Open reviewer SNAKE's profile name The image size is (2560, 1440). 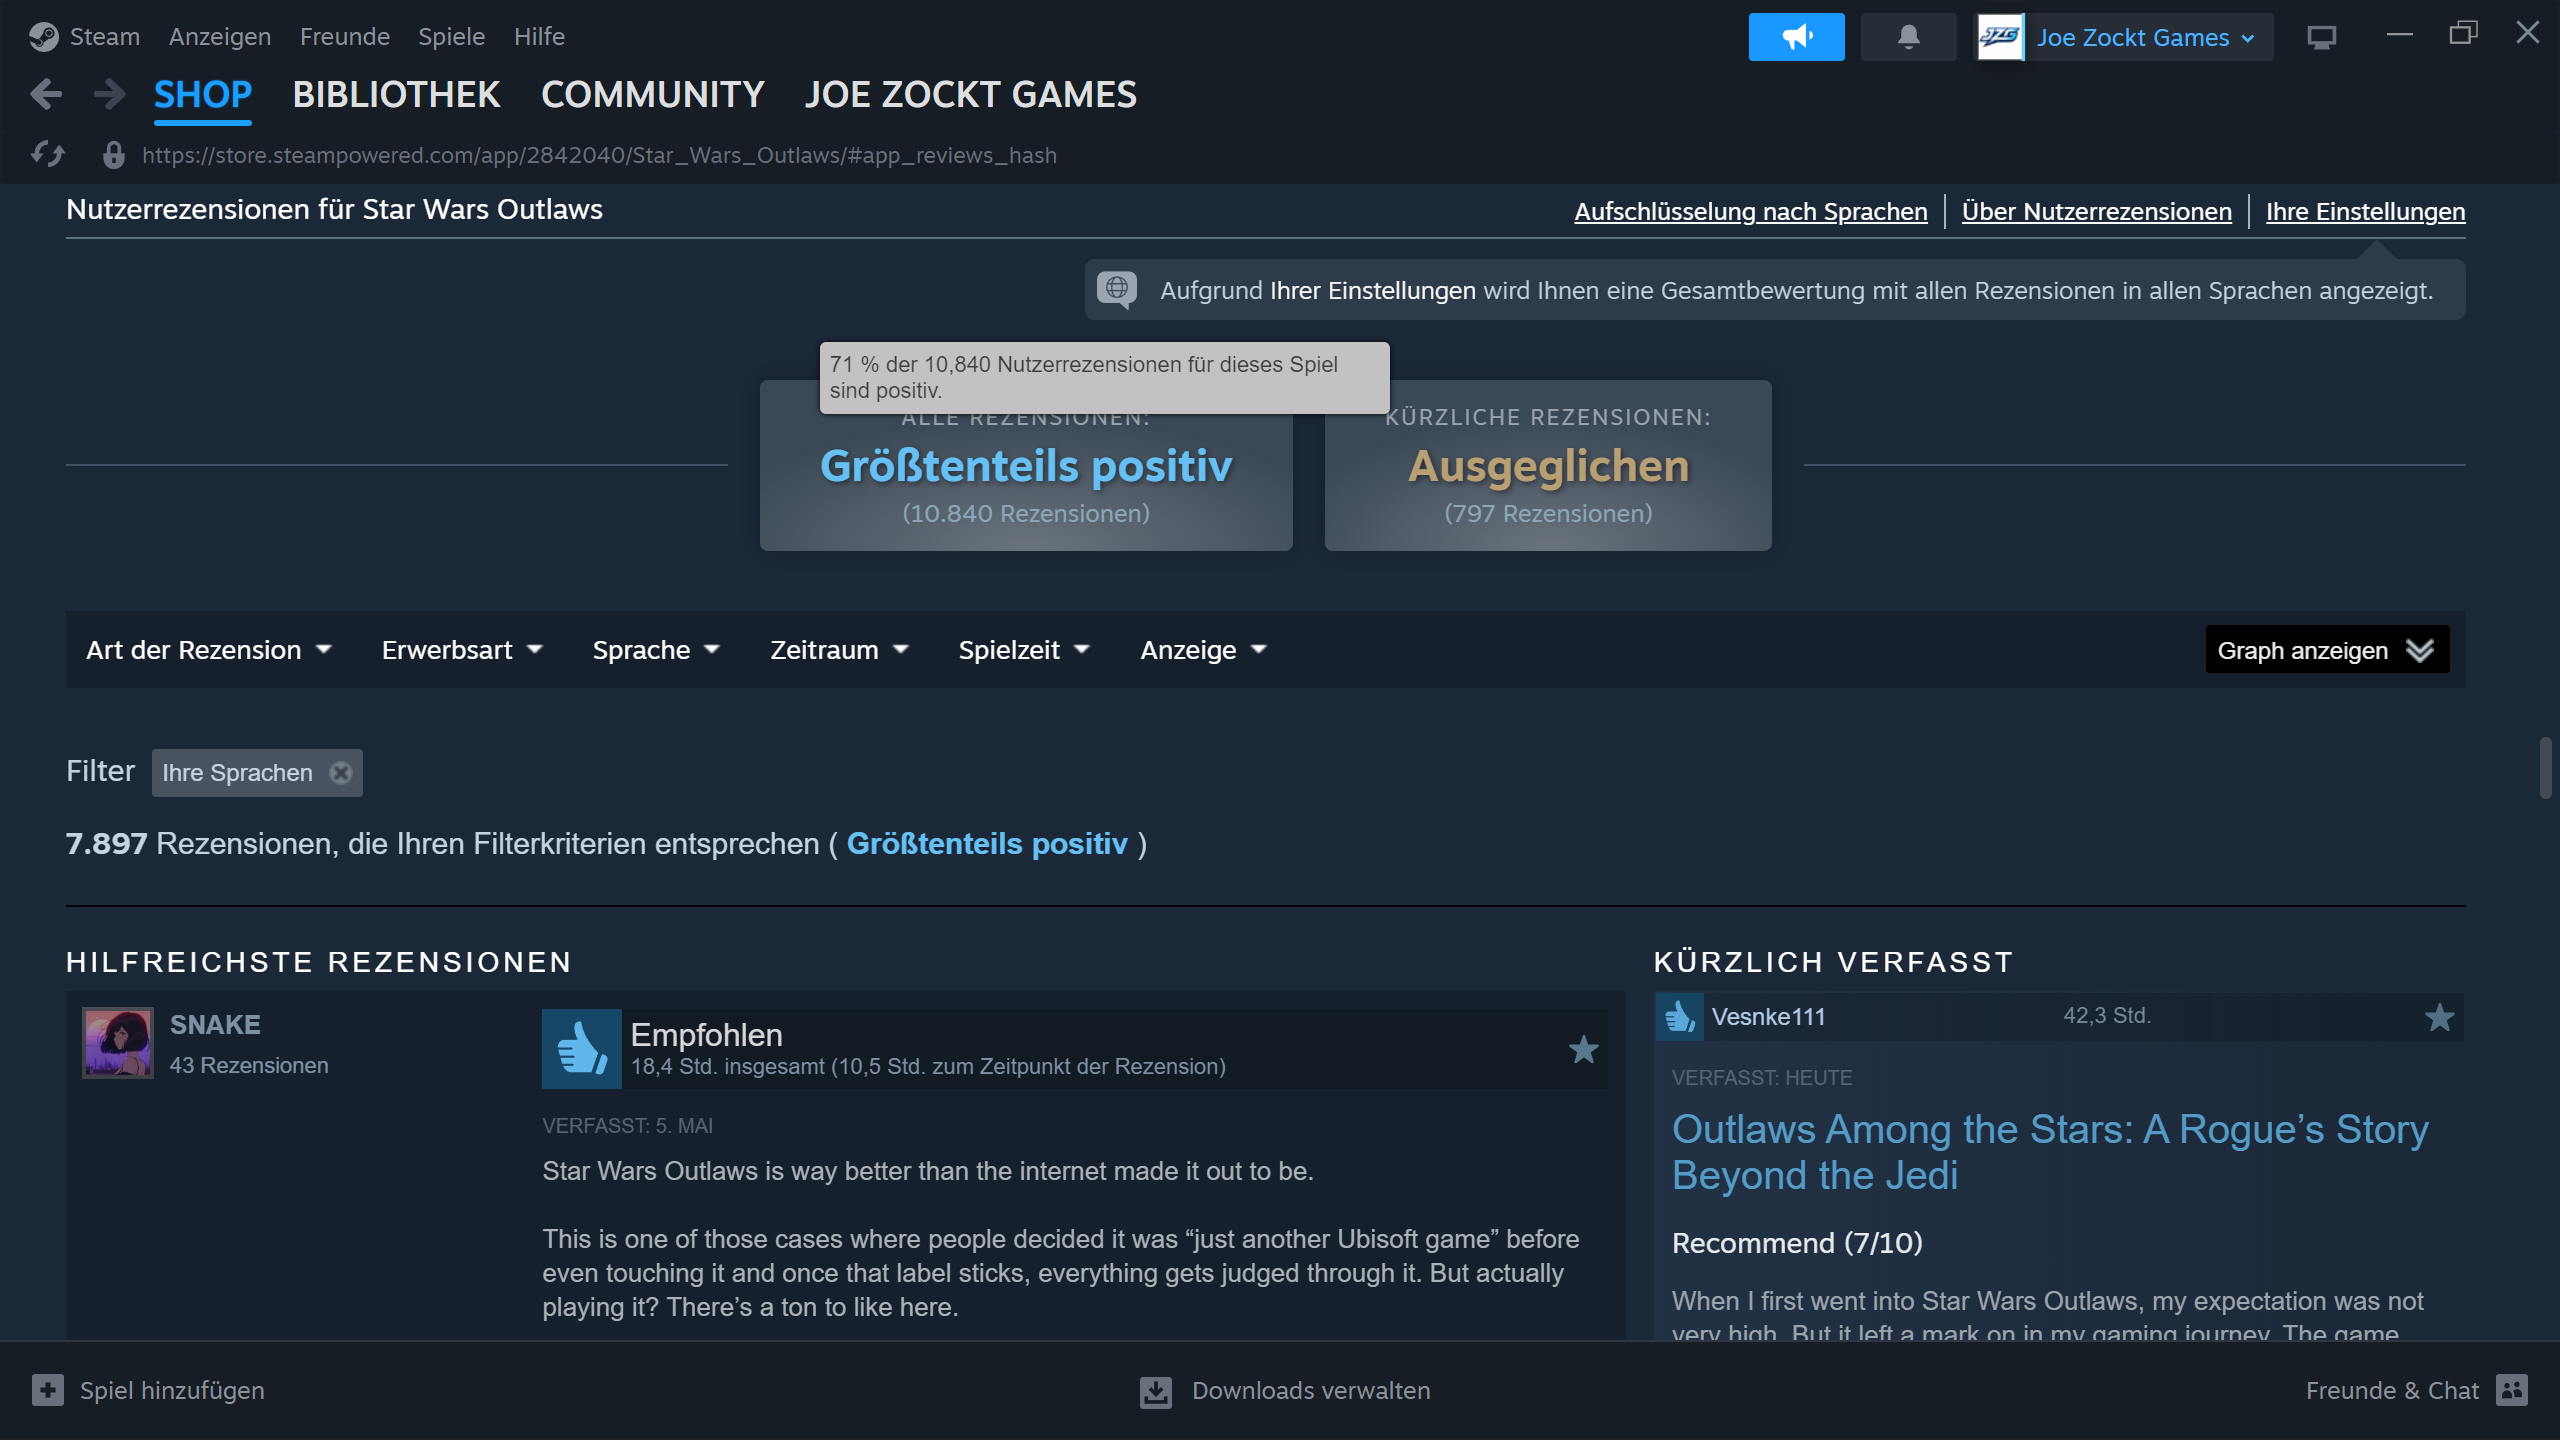tap(215, 1025)
